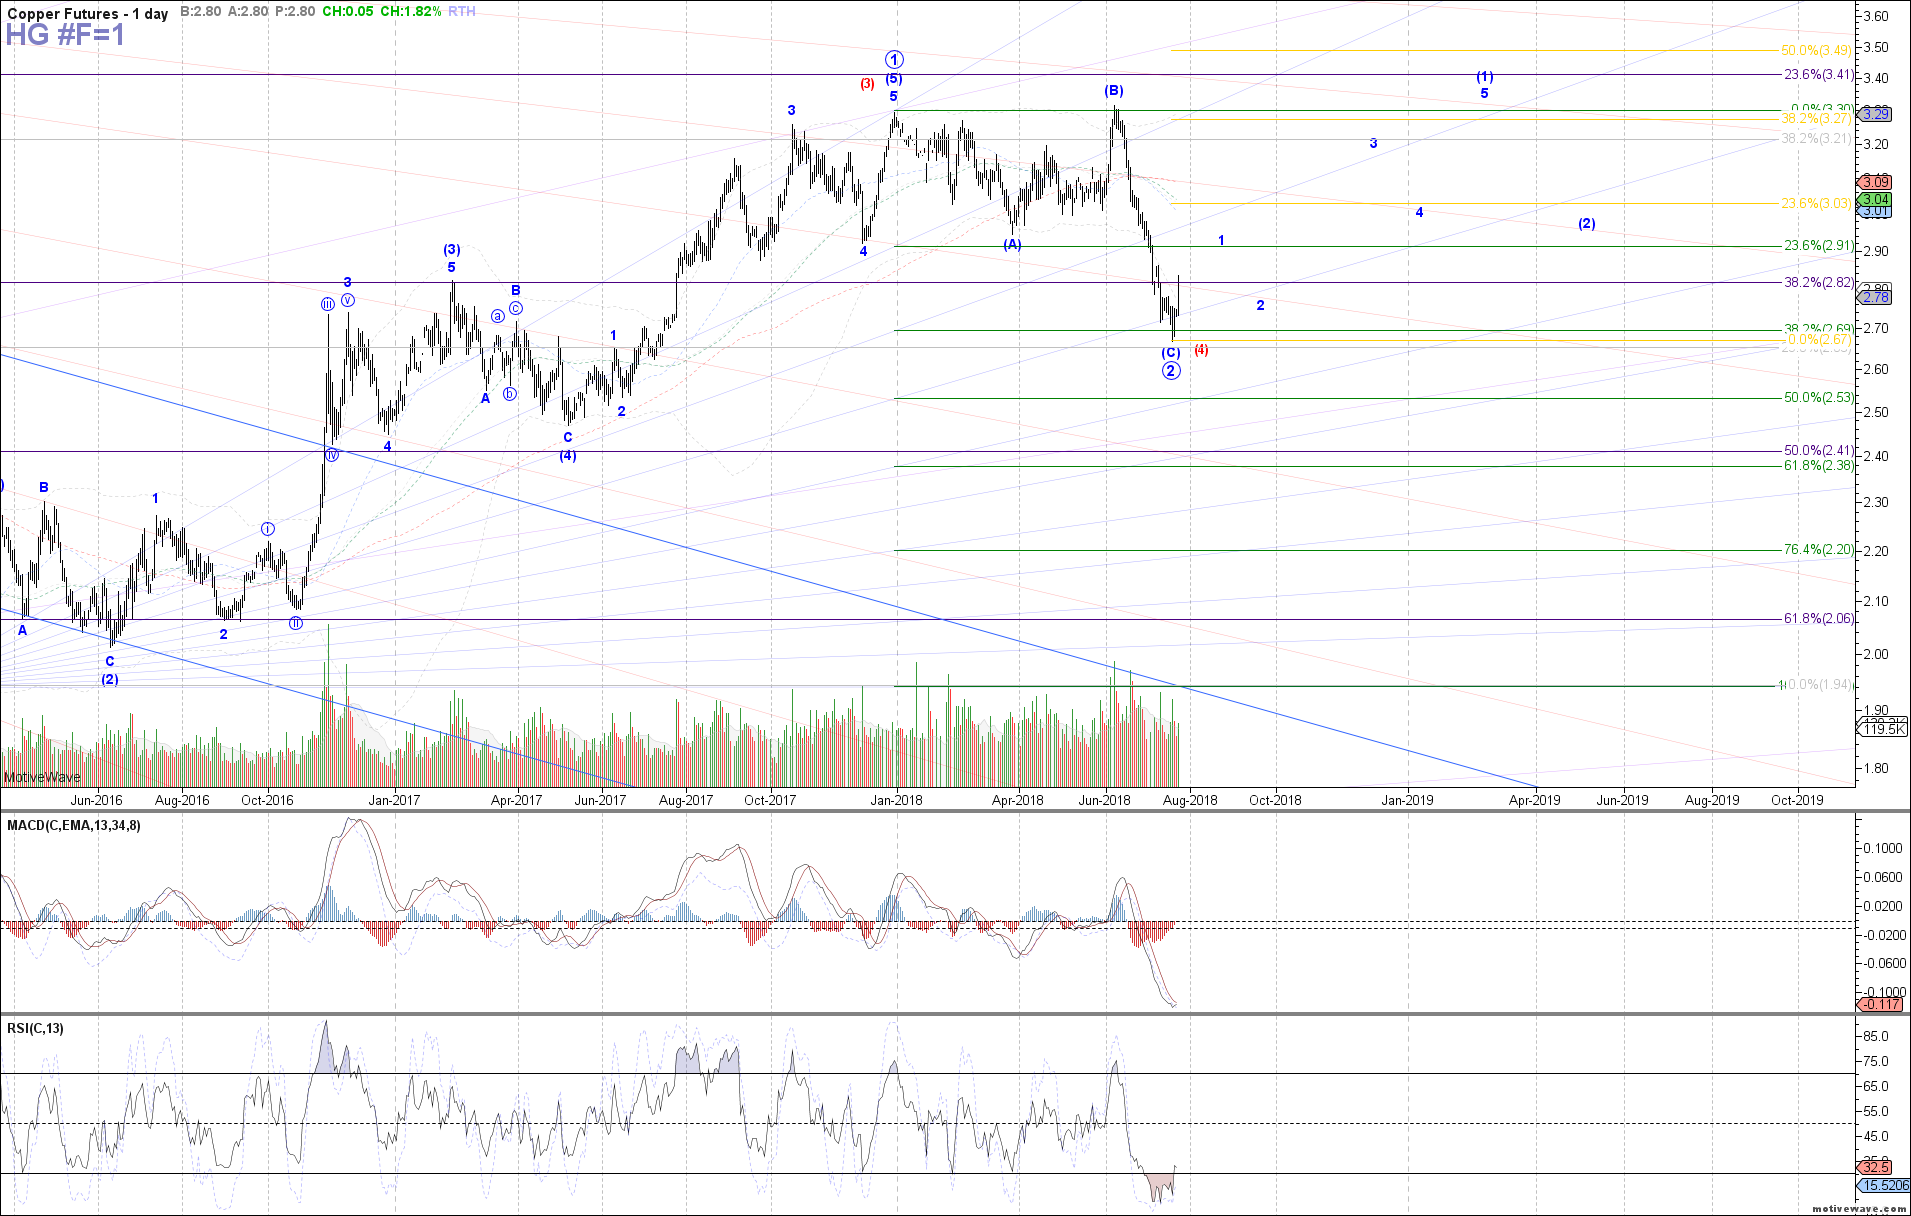Select the green 61.8%(2.38) retracement label
The height and width of the screenshot is (1216, 1911).
(x=1819, y=466)
